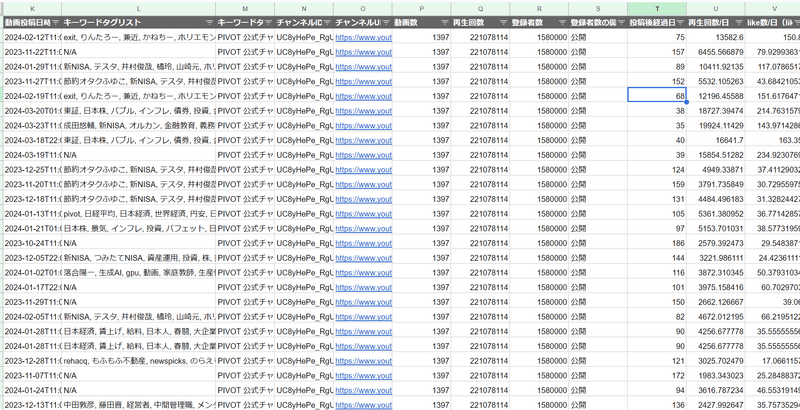Select column T by its letter header

point(658,7)
